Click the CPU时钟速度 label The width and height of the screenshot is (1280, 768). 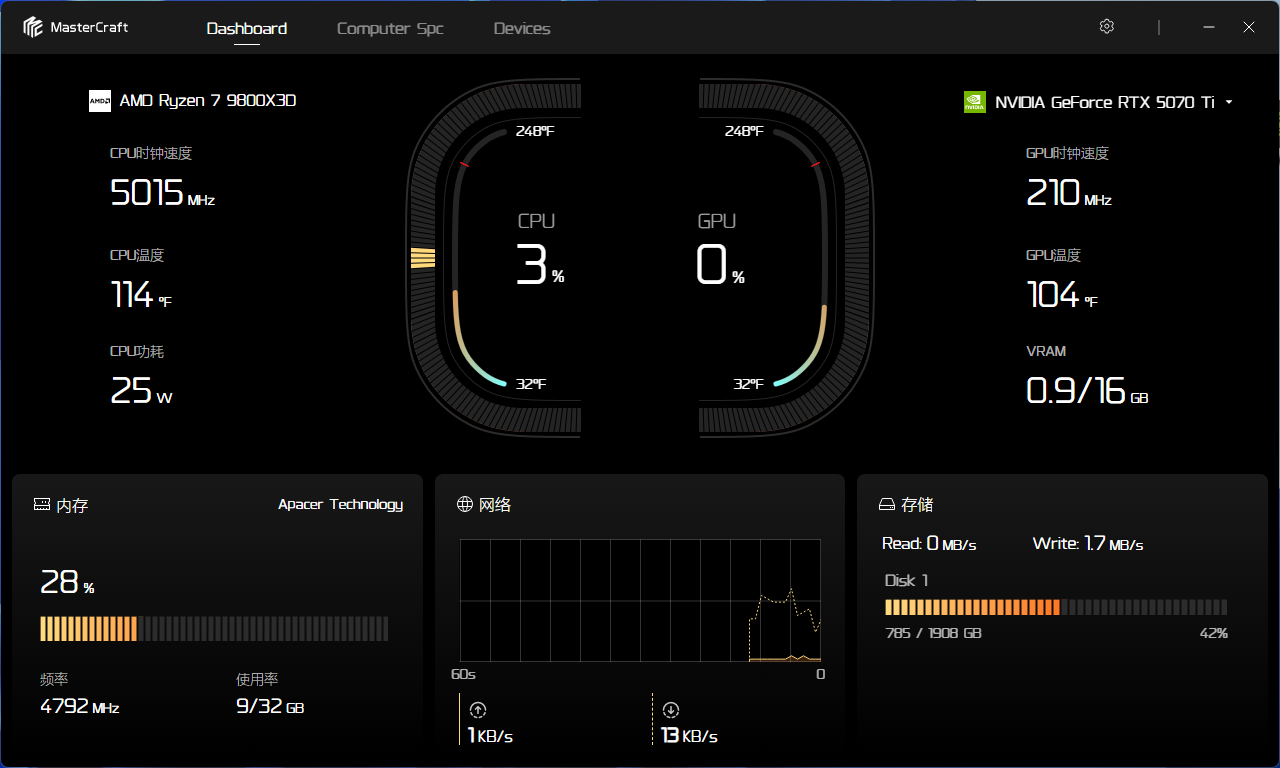click(x=151, y=153)
